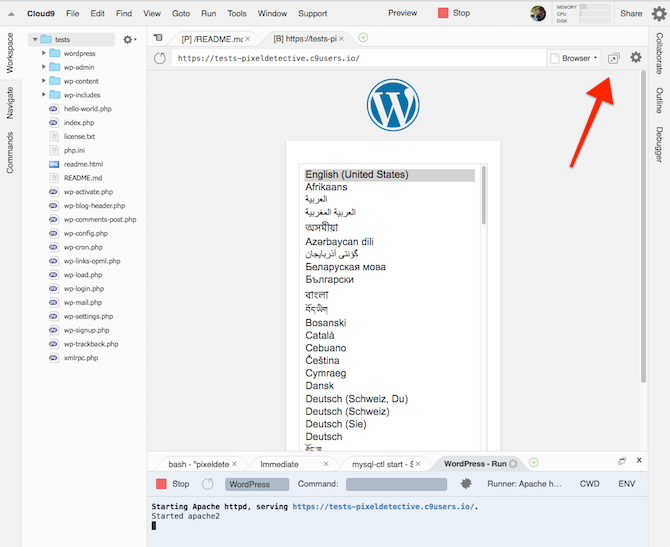Collapse the tests root folder
Viewport: 670px width, 547px height.
tap(35, 39)
